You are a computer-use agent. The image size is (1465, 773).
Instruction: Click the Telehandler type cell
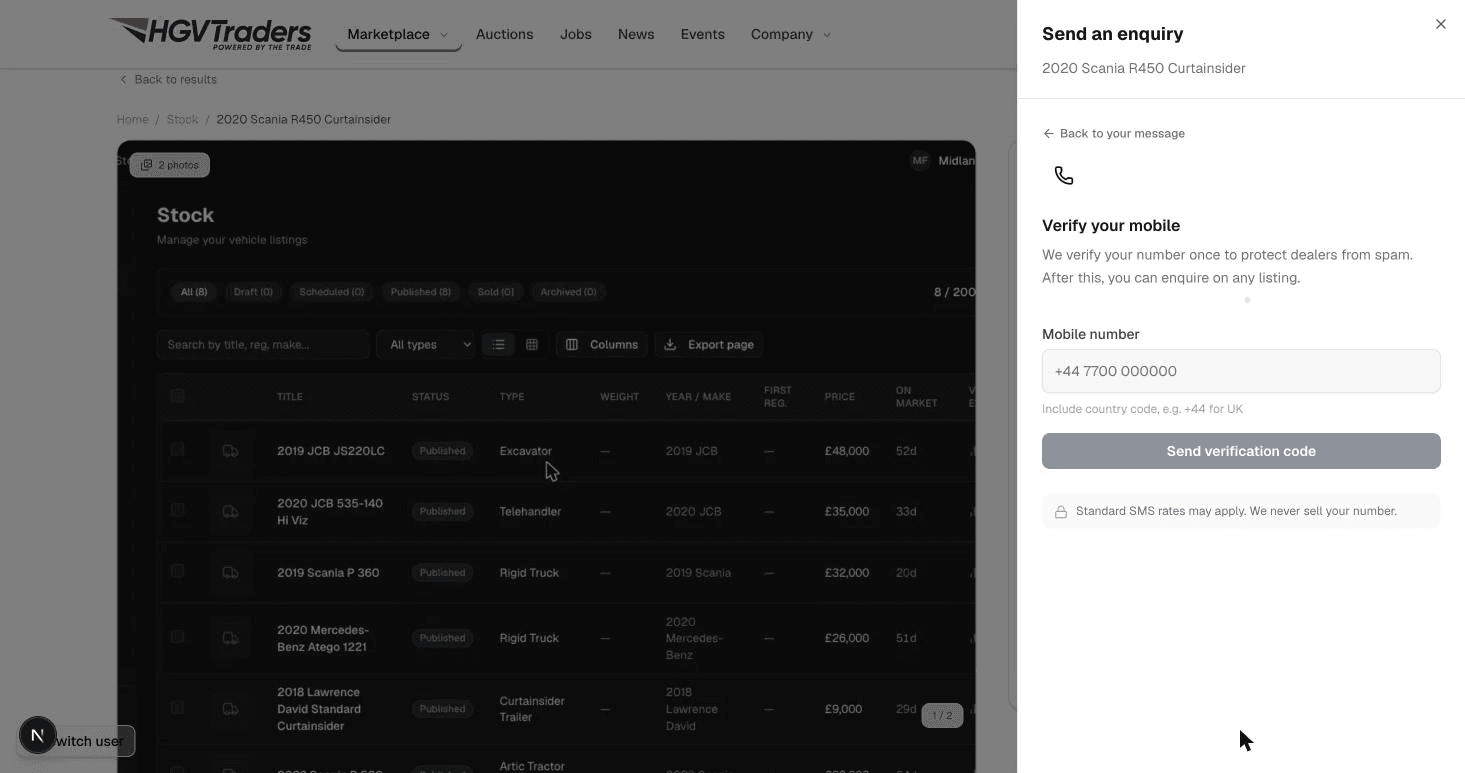[x=530, y=511]
